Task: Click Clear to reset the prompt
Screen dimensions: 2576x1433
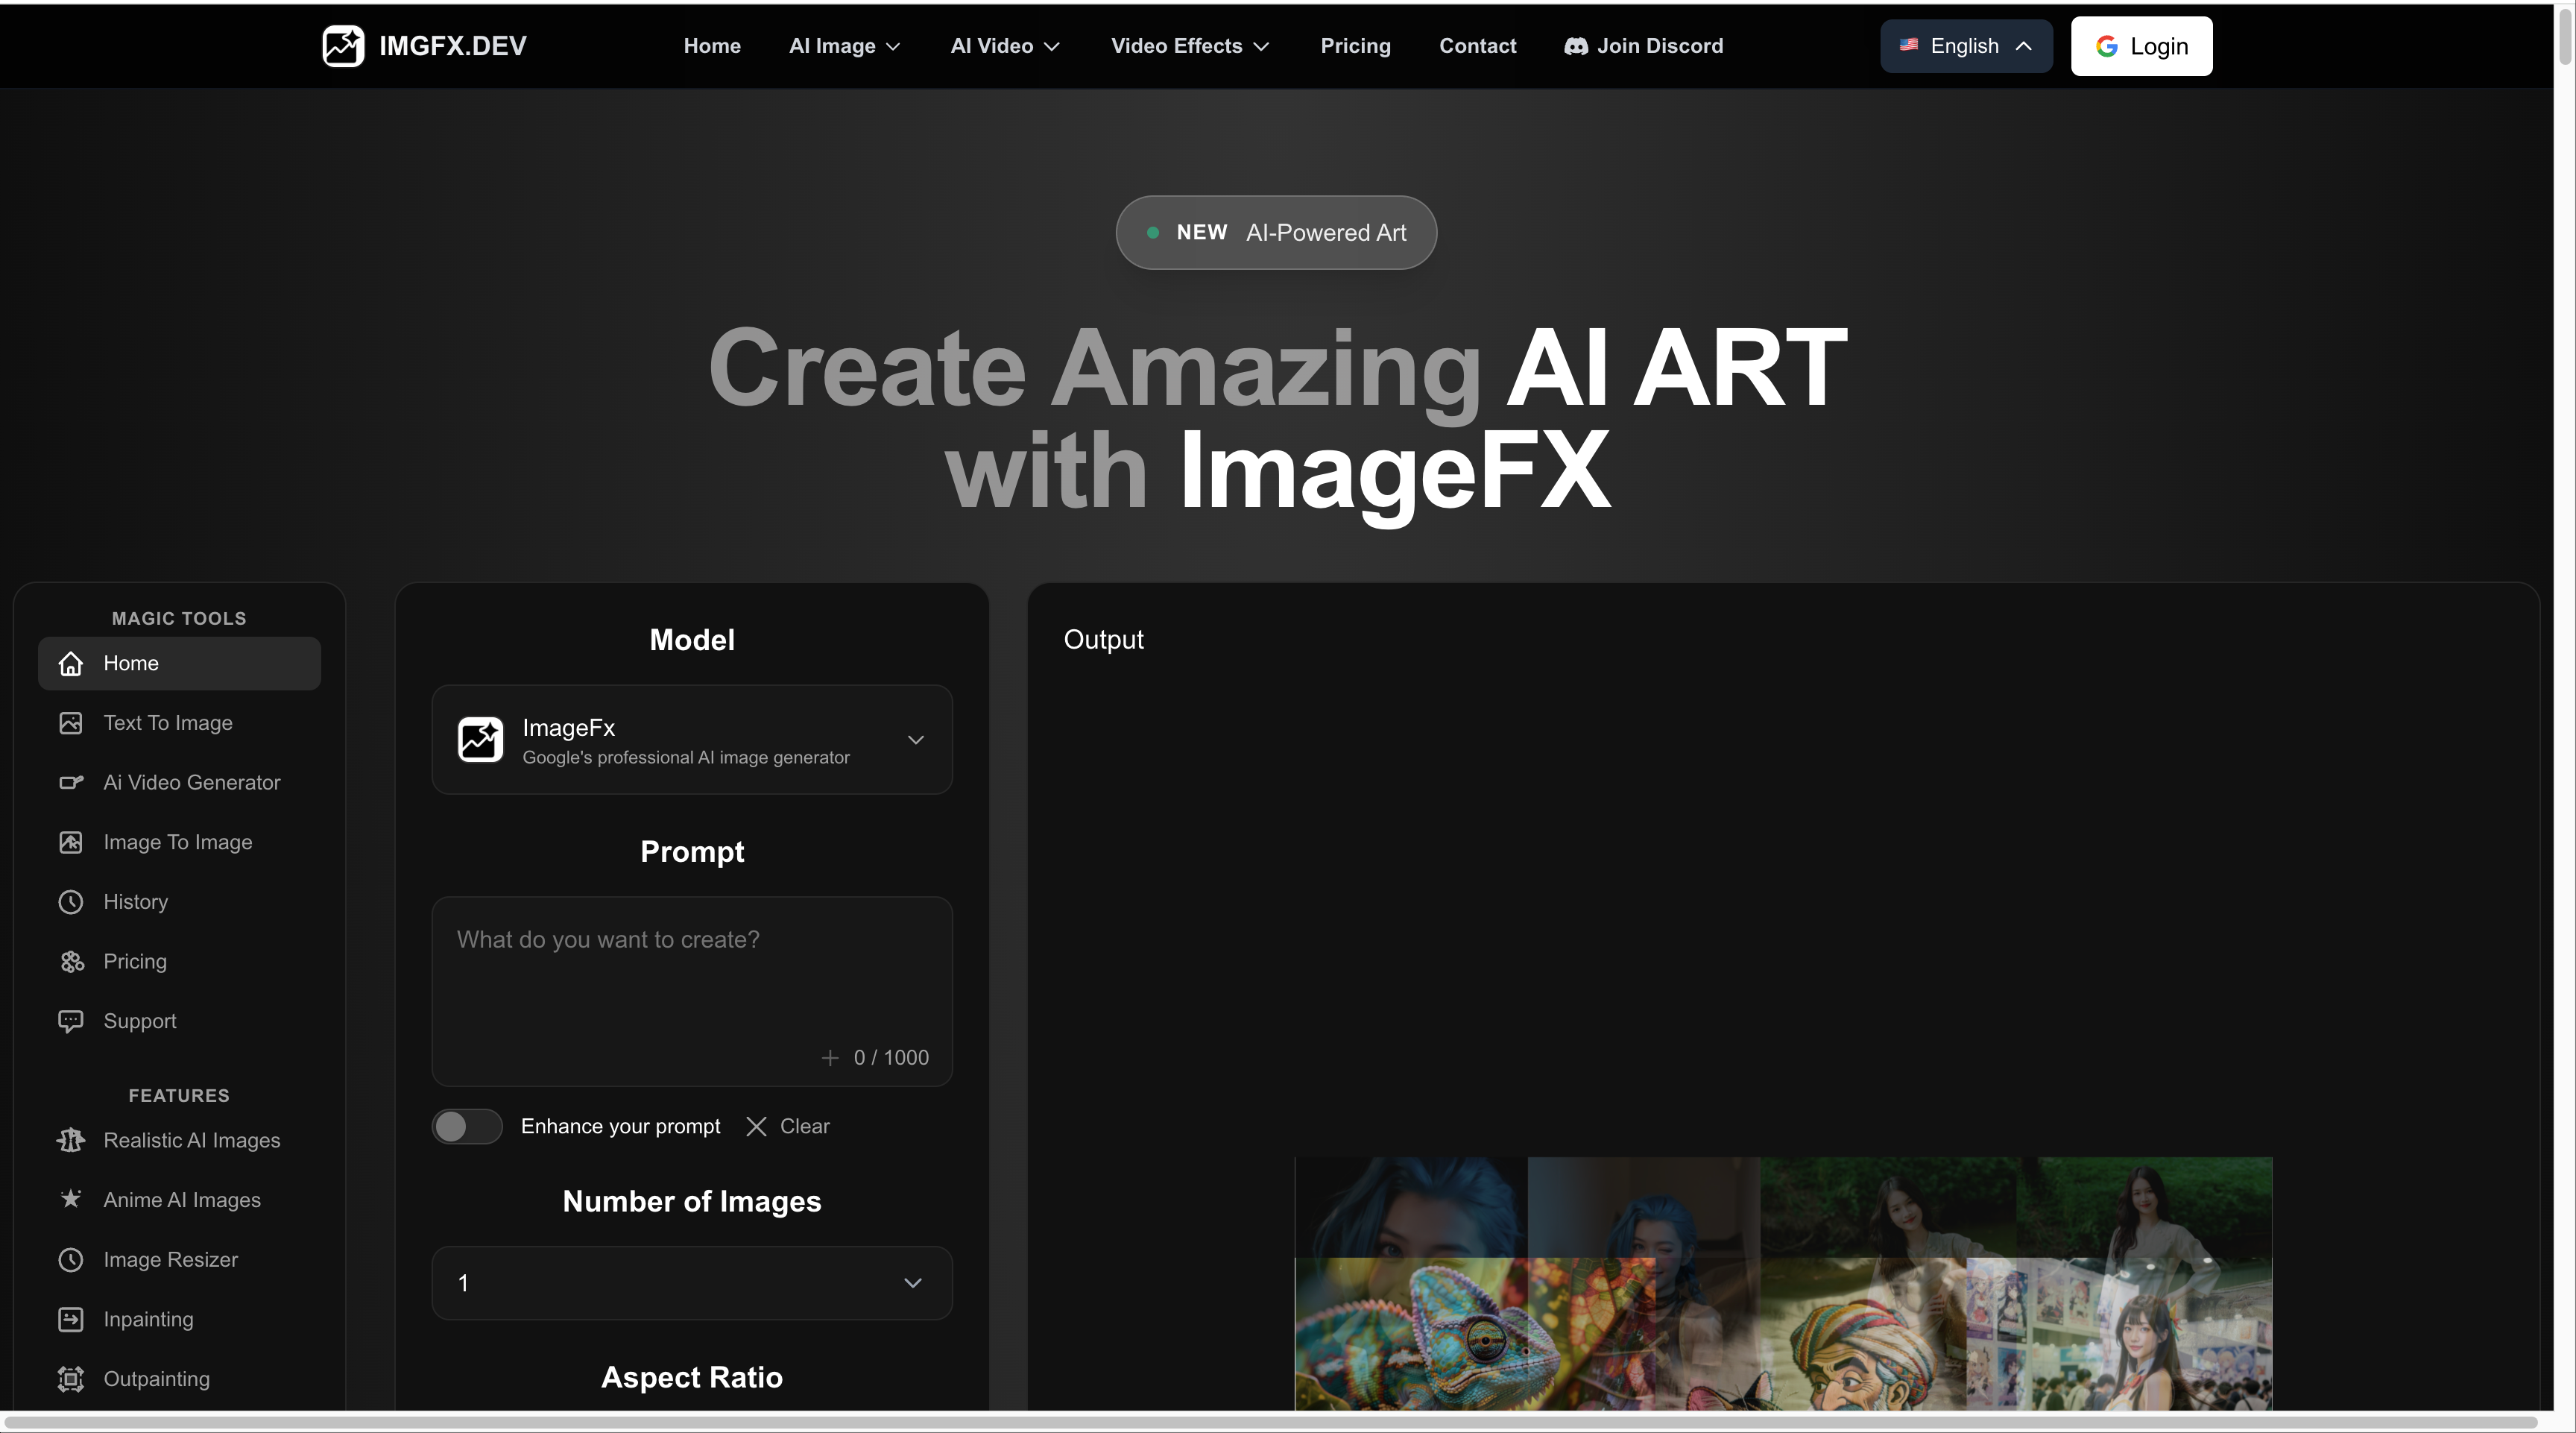Action: 788,1126
